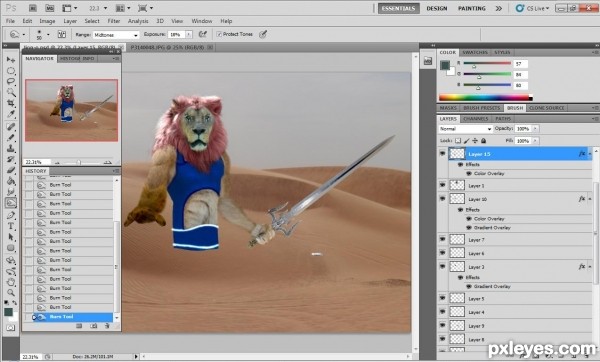Pick a color from the spectrum ramp

tap(485, 98)
